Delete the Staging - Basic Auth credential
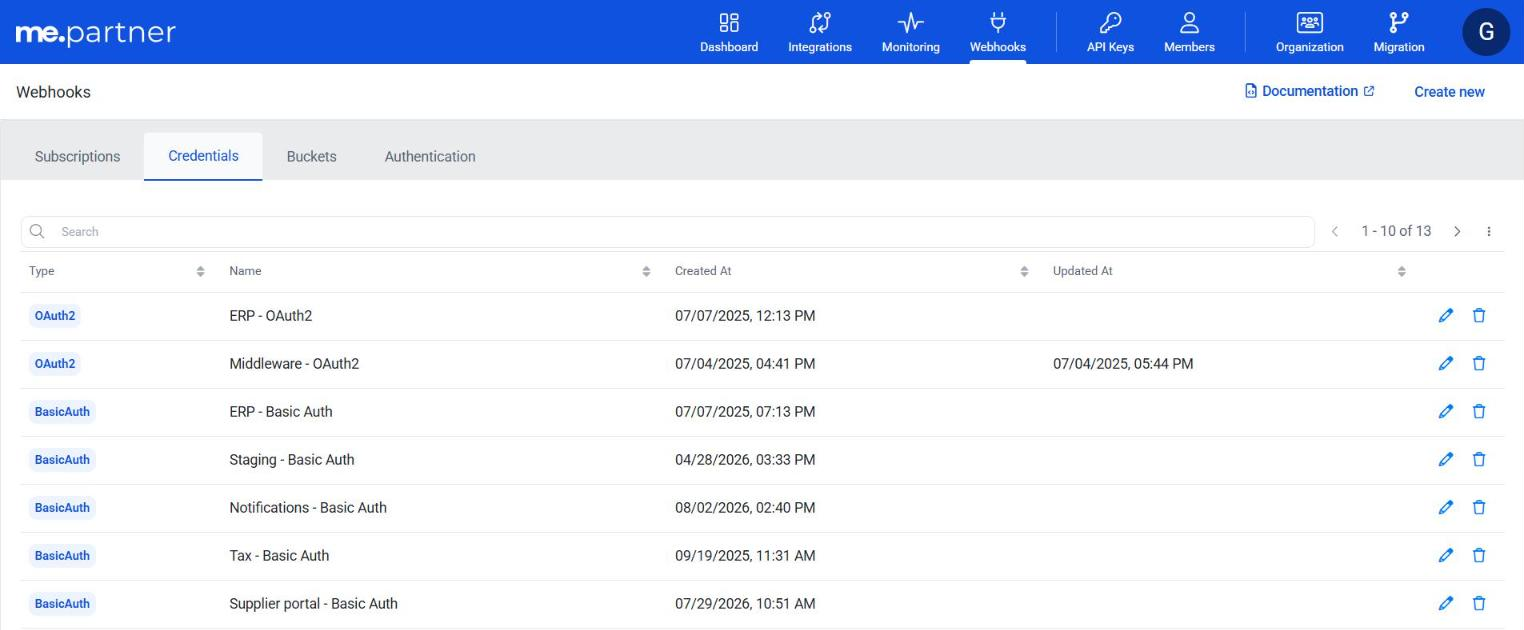The image size is (1524, 630). pos(1479,460)
